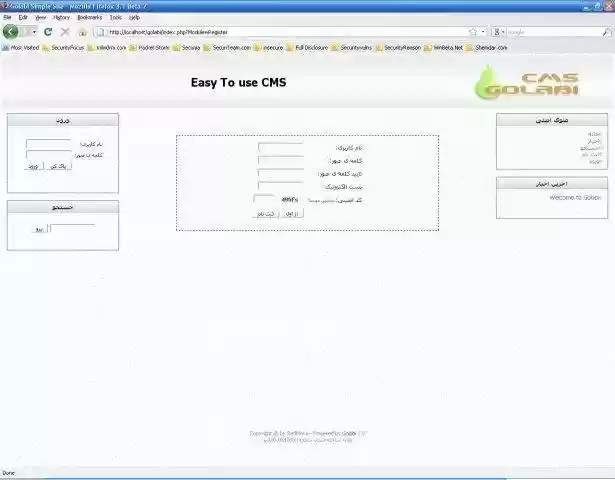The width and height of the screenshot is (615, 480).
Task: Open the Tools menu
Action: (116, 17)
